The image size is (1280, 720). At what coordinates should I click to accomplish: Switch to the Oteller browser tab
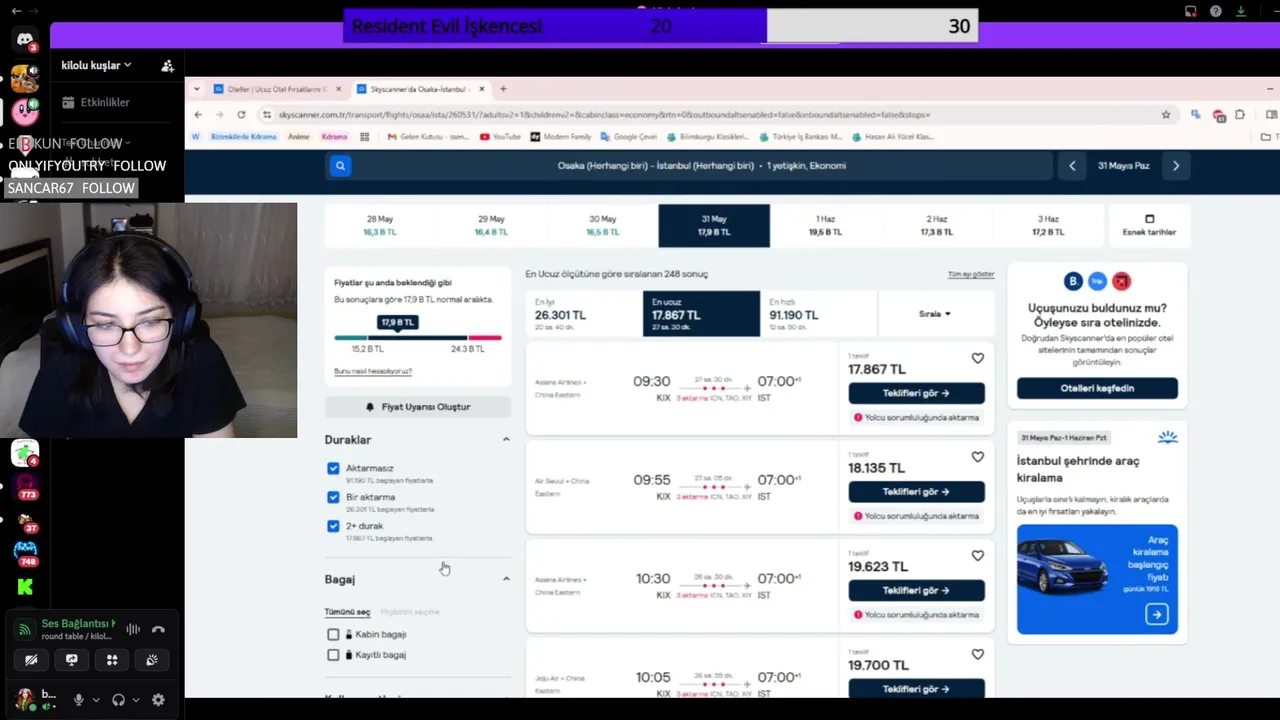278,89
